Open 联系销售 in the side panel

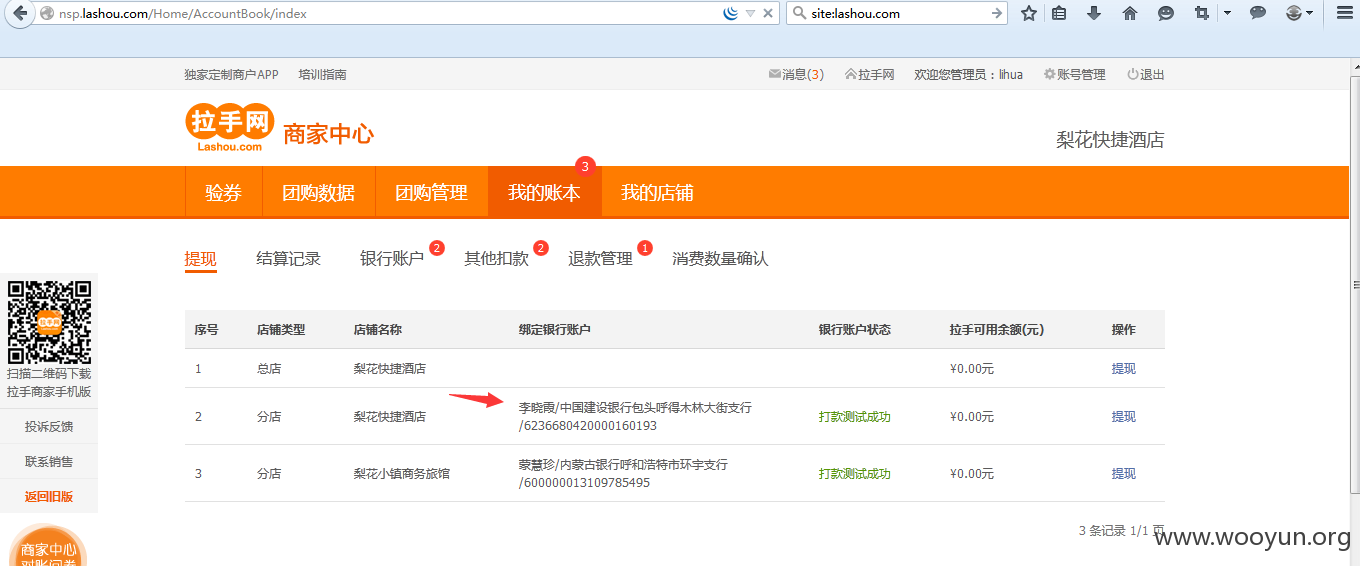[49, 462]
